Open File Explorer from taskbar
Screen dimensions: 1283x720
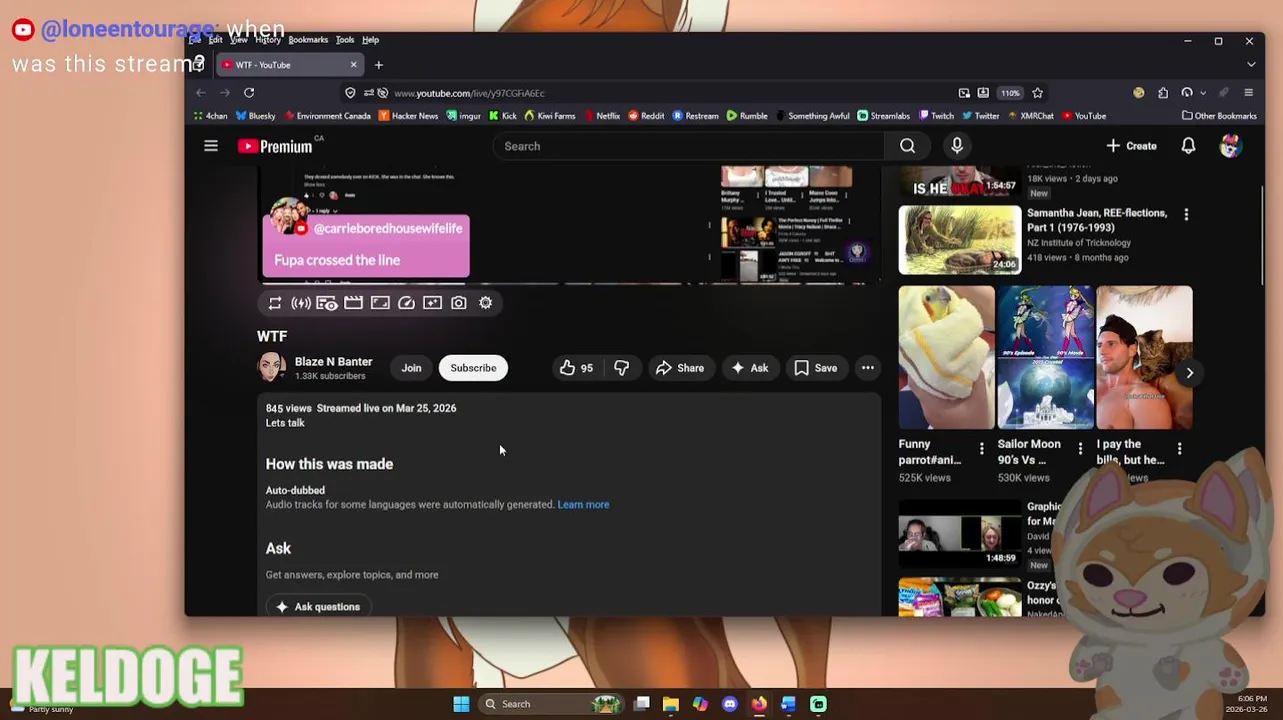[x=671, y=704]
